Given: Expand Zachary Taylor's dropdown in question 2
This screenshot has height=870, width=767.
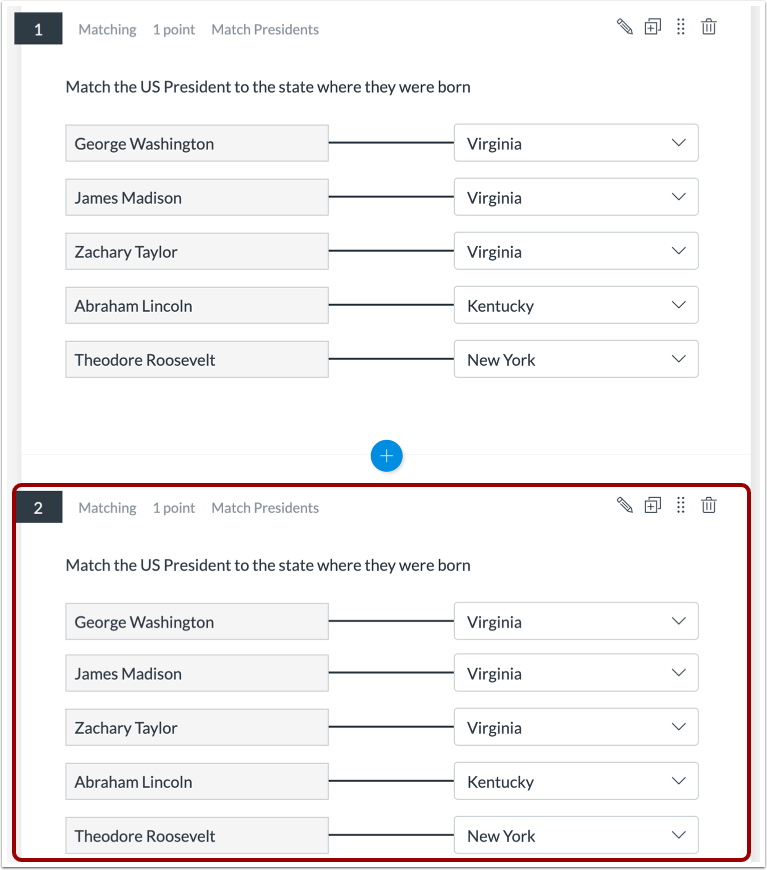Looking at the screenshot, I should pos(576,727).
